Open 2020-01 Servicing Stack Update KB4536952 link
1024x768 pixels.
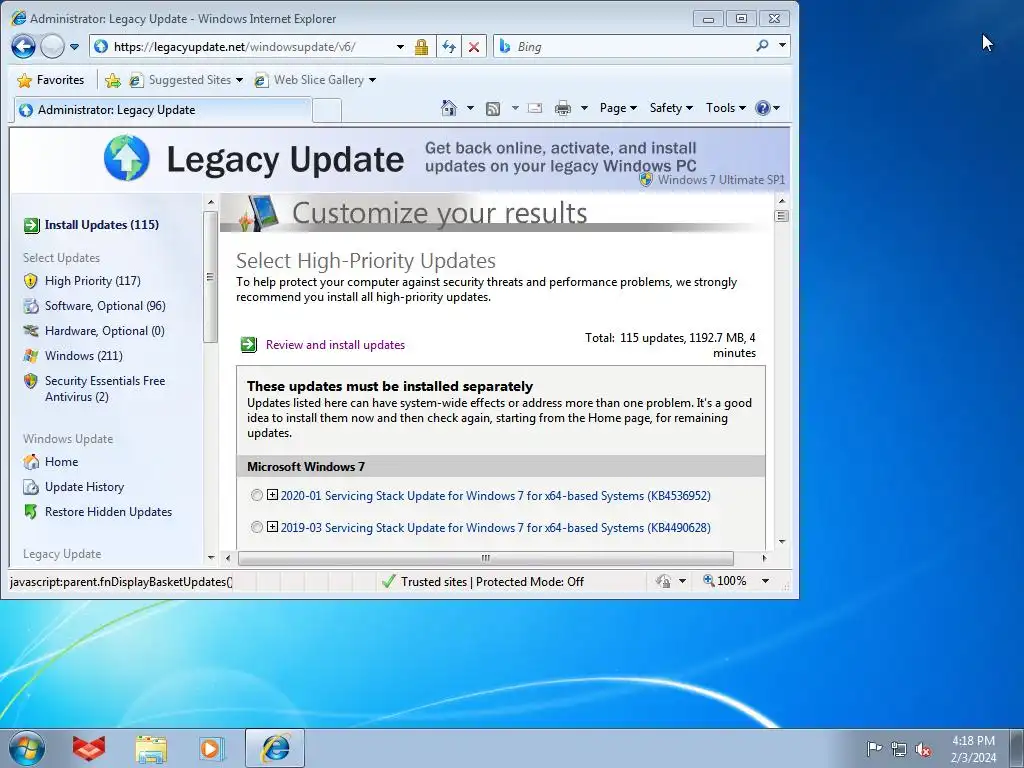pyautogui.click(x=496, y=496)
